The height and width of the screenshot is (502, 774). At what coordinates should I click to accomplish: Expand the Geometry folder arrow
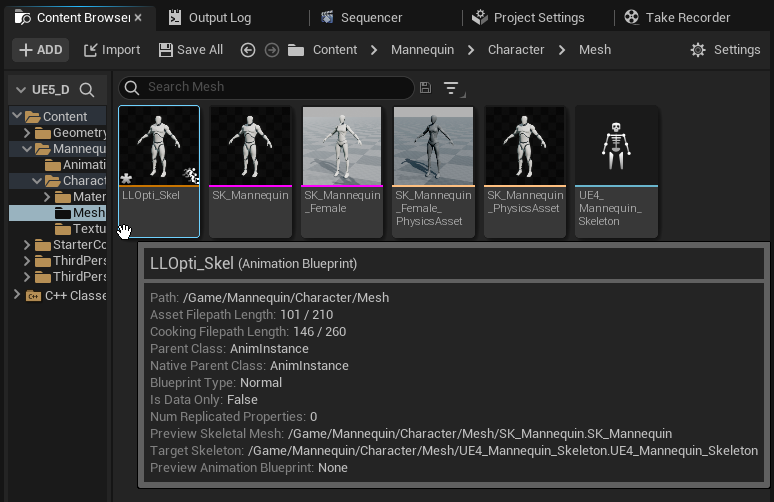click(28, 133)
